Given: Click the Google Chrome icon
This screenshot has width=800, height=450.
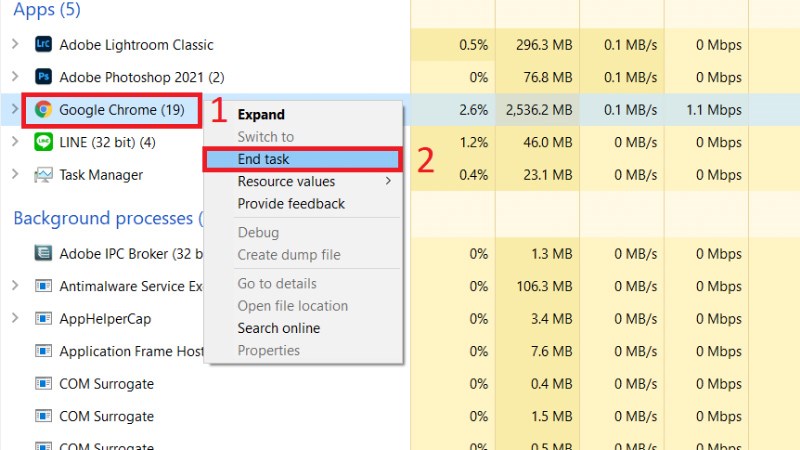Looking at the screenshot, I should tap(43, 109).
